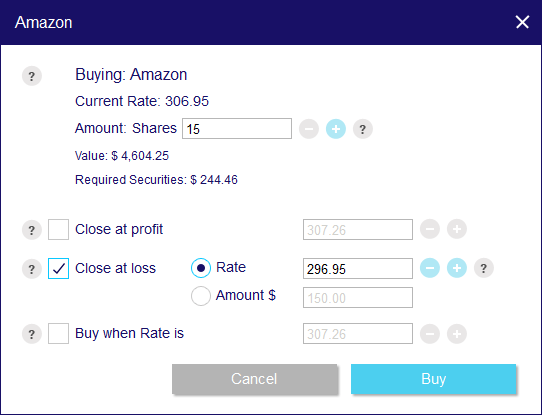Open help icon beside loss rate steppers
This screenshot has height=415, width=542.
484,268
